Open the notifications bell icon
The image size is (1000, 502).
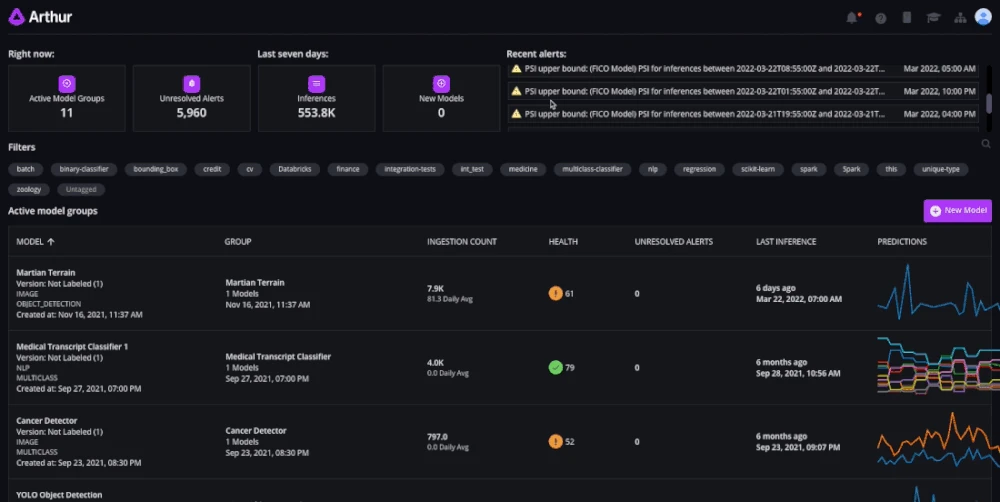click(x=852, y=18)
